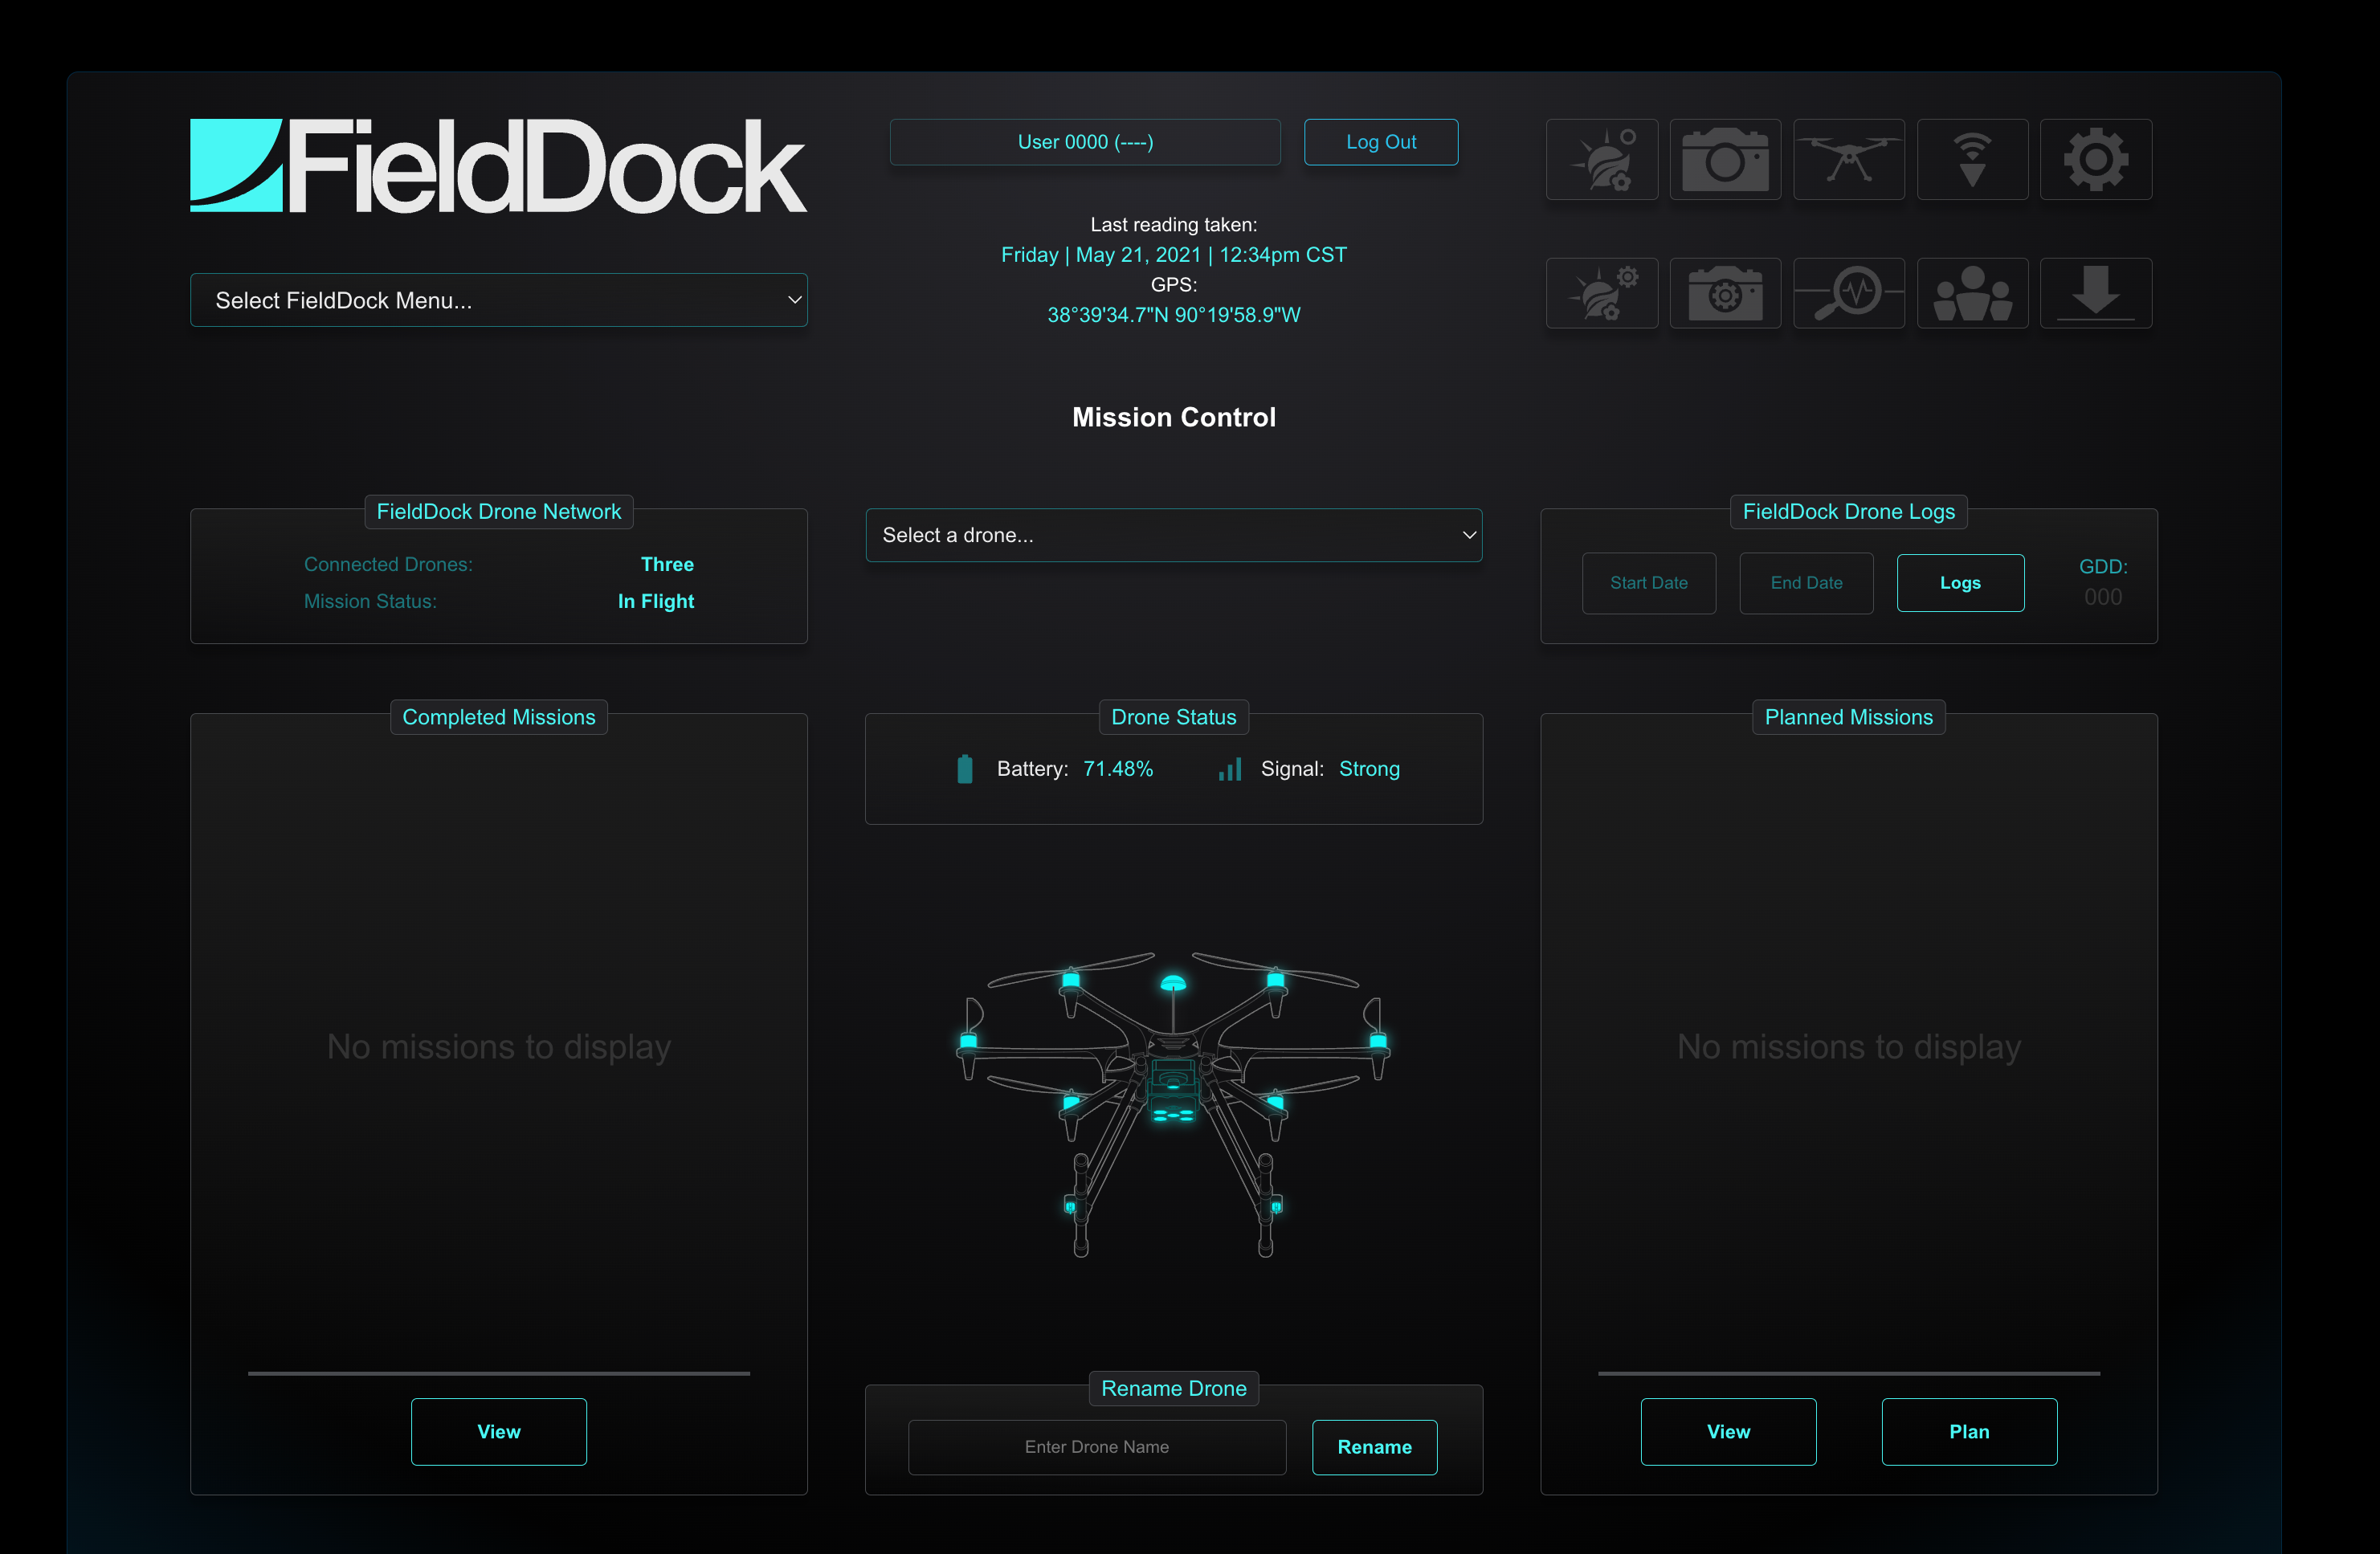The image size is (2380, 1554).
Task: Click the Mission Control heading
Action: click(x=1173, y=417)
